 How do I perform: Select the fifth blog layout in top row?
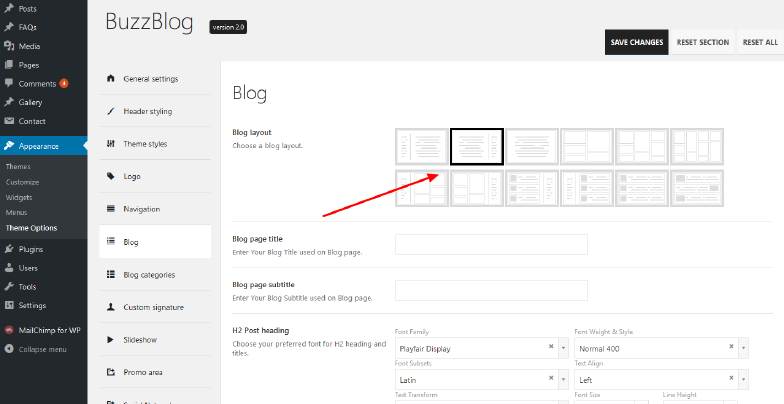[x=642, y=146]
